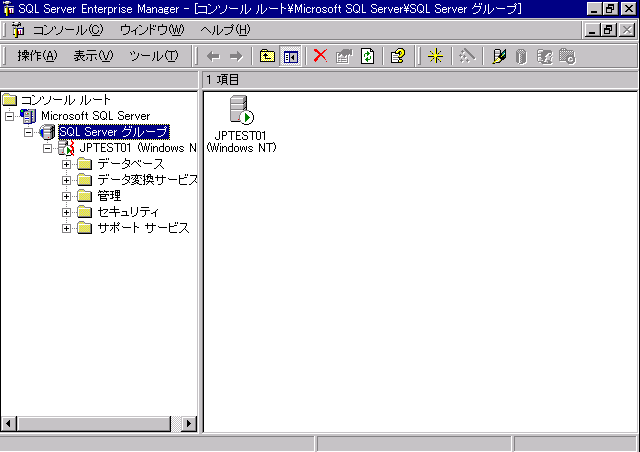Open the ウィンドウ(W) menu
Image resolution: width=640 pixels, height=452 pixels.
[x=152, y=30]
